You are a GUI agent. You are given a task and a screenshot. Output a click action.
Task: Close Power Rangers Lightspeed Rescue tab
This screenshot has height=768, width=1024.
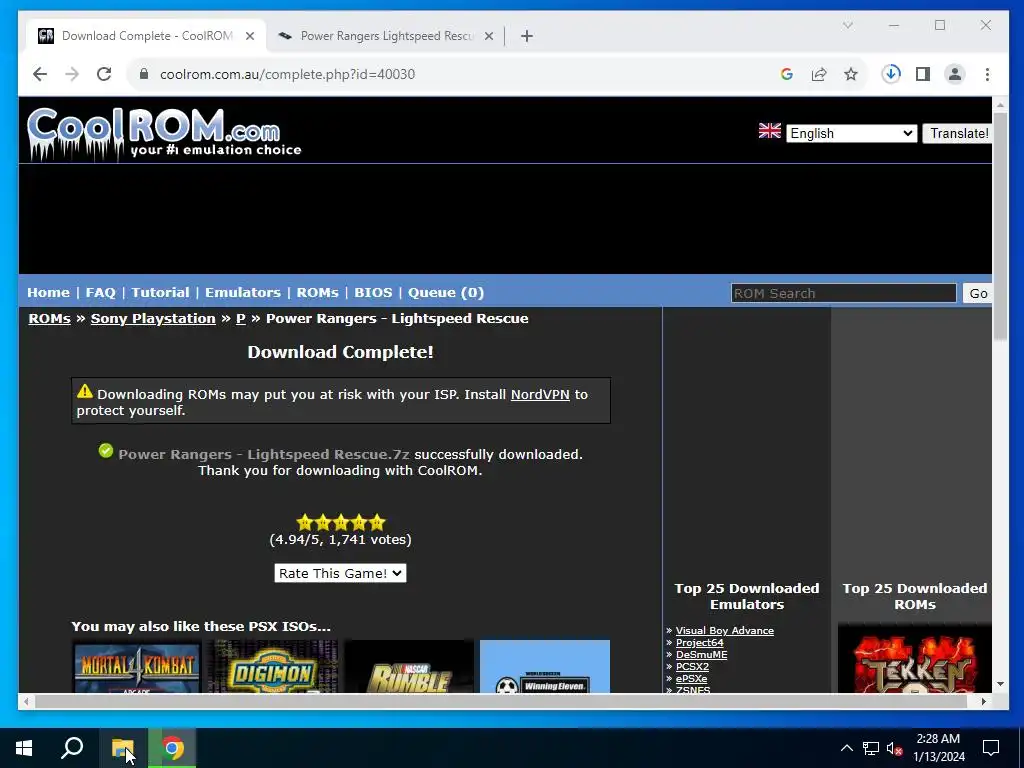click(x=488, y=36)
